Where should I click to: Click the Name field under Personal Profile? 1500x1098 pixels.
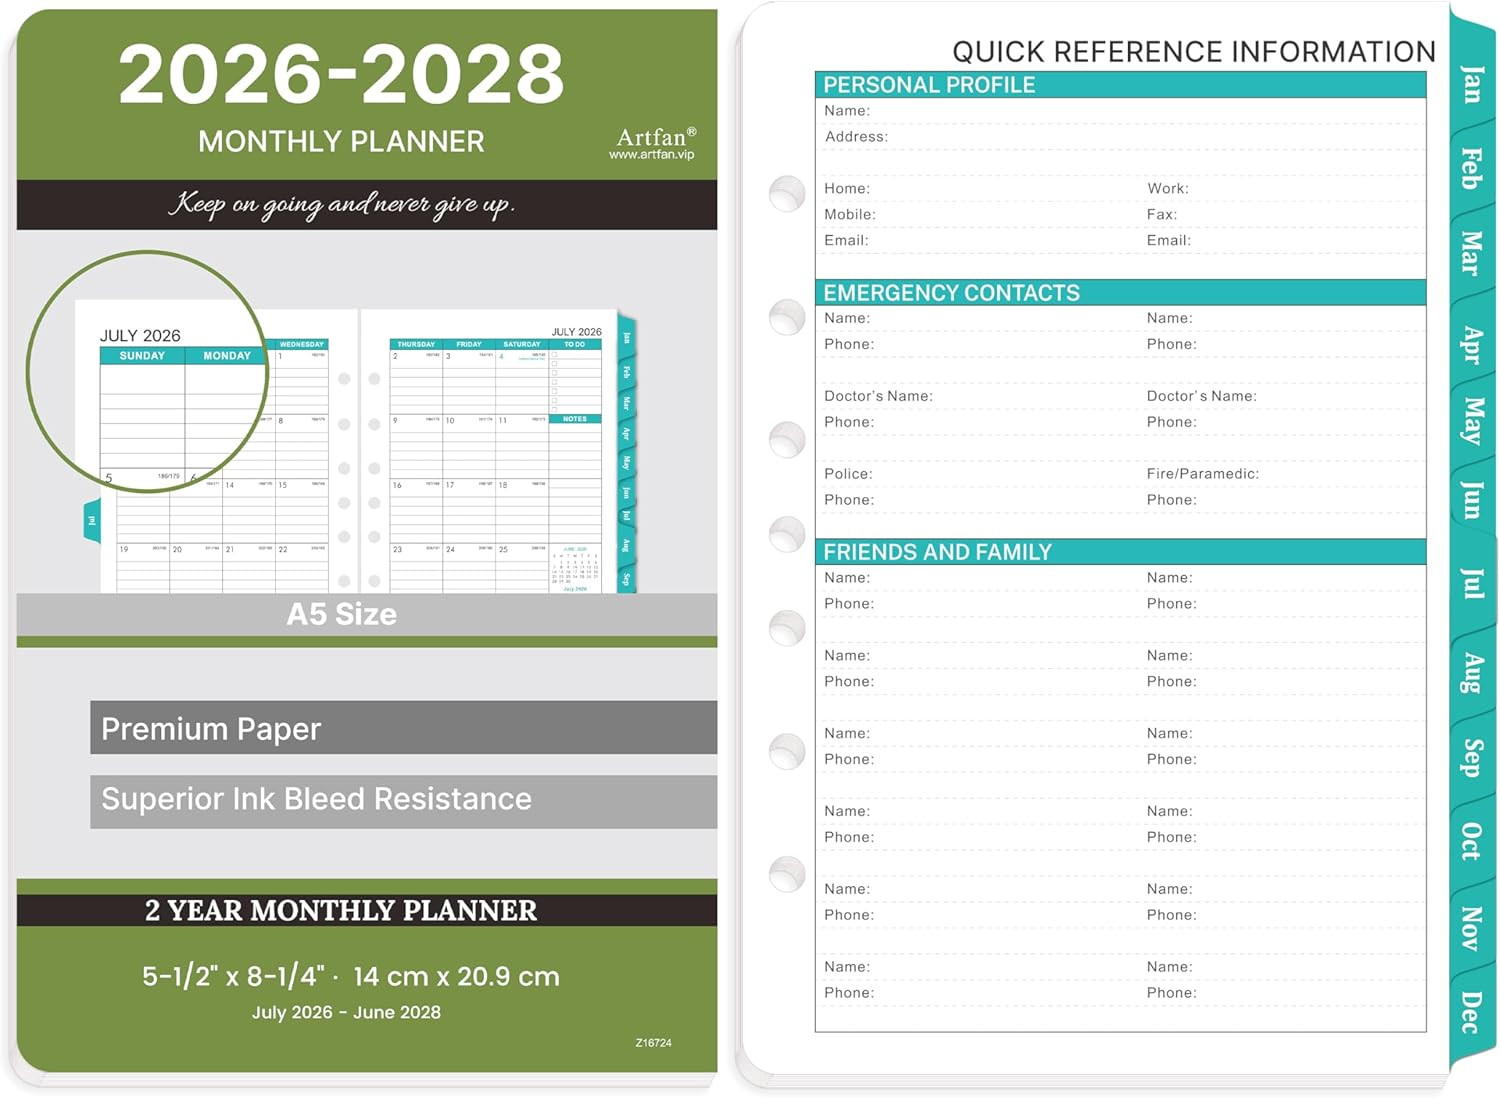pos(1120,111)
